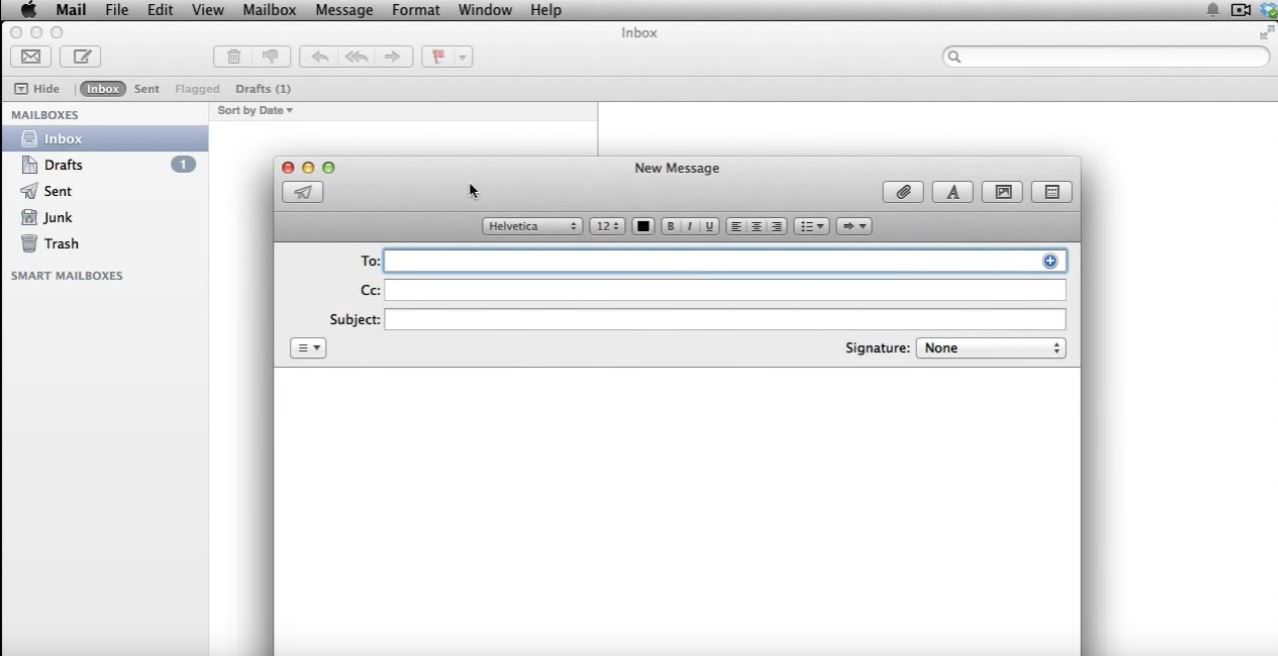Click the Get Mail envelope icon
The height and width of the screenshot is (656, 1278).
pyautogui.click(x=31, y=57)
